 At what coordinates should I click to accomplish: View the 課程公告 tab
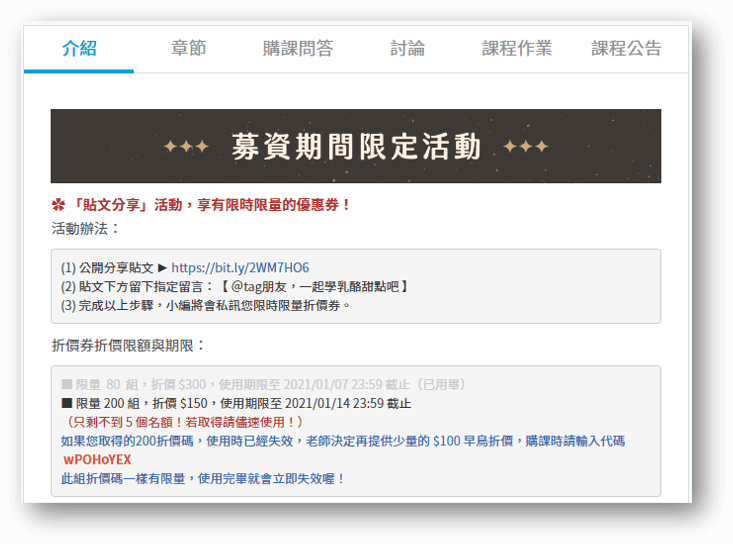[x=626, y=48]
